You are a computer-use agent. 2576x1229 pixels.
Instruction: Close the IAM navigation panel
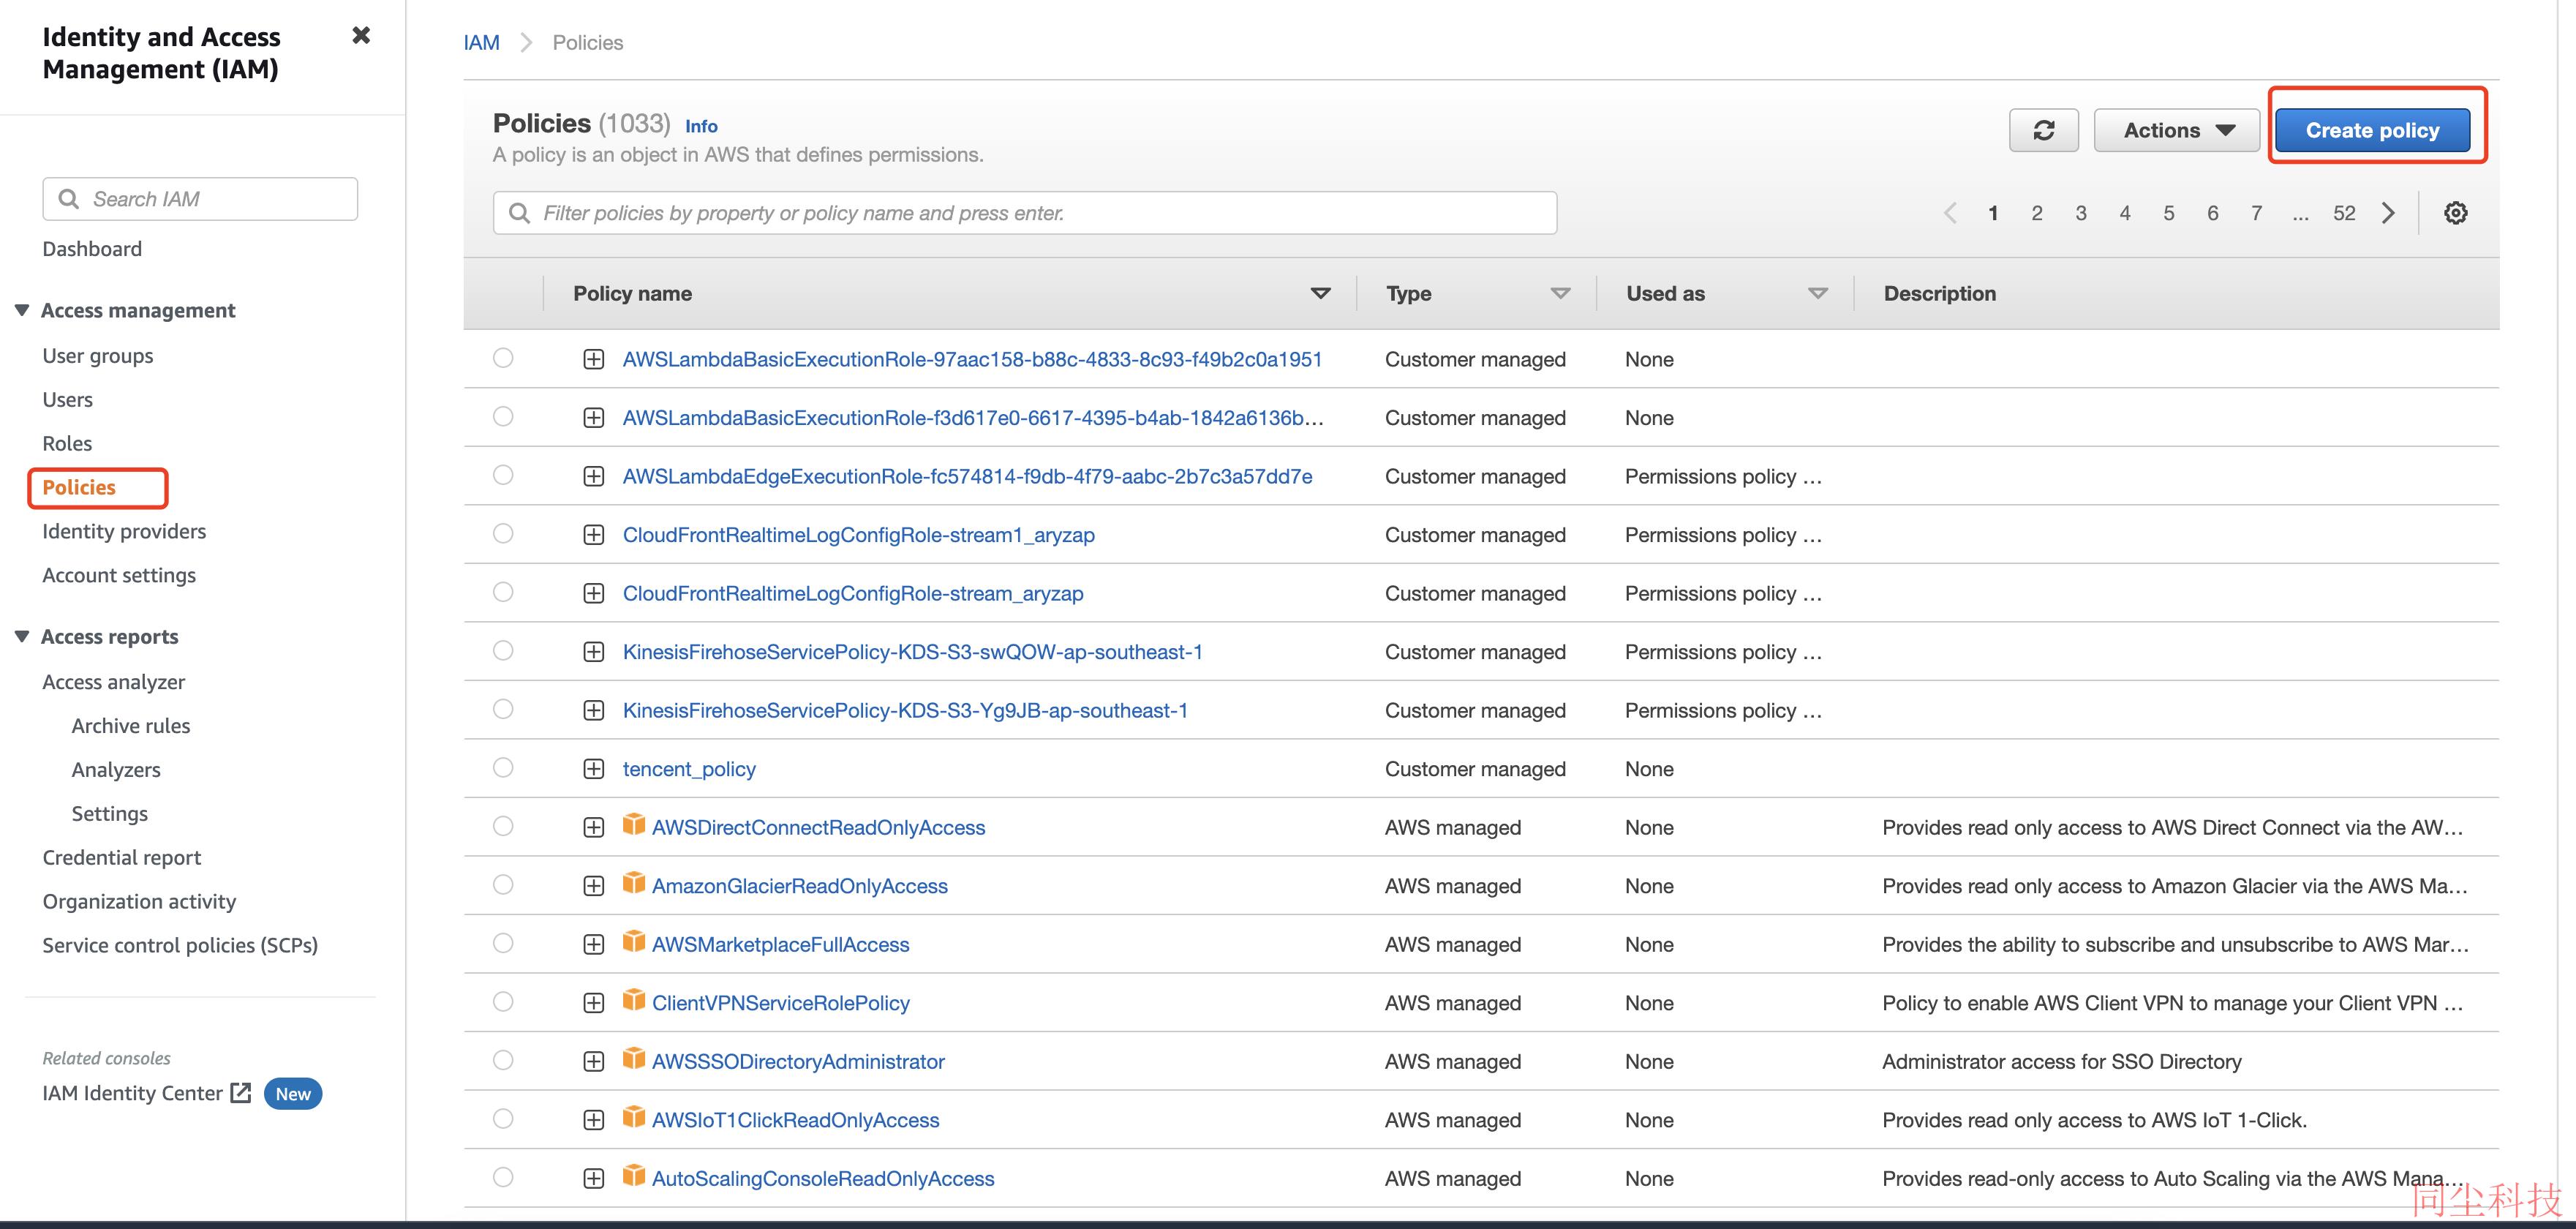point(361,35)
